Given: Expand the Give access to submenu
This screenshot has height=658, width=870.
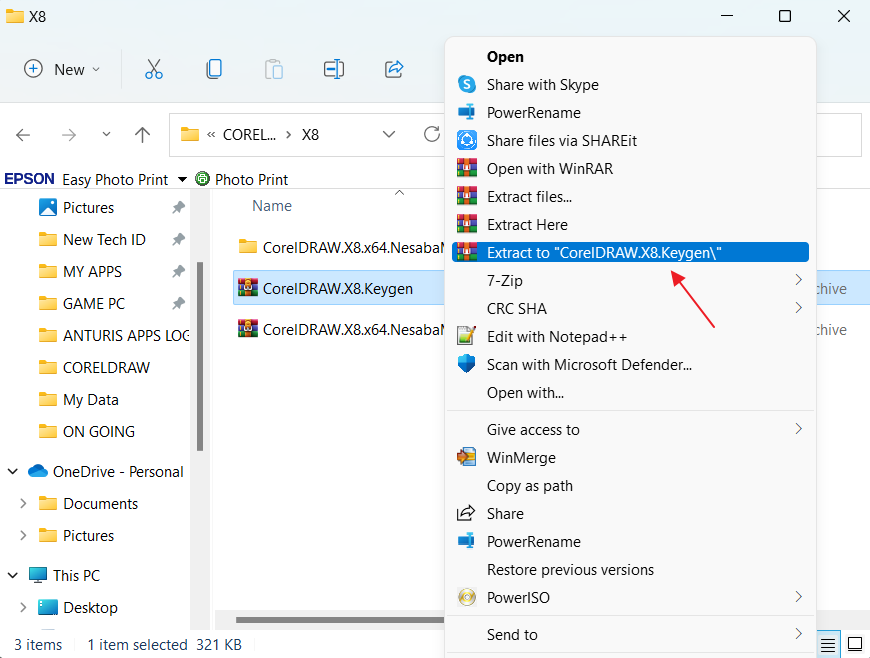Looking at the screenshot, I should [630, 429].
